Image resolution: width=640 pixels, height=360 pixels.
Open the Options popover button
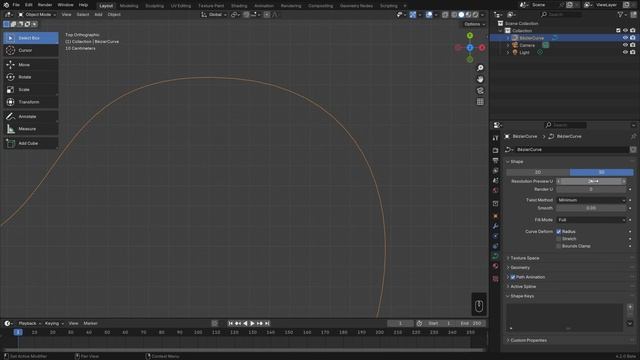point(475,24)
